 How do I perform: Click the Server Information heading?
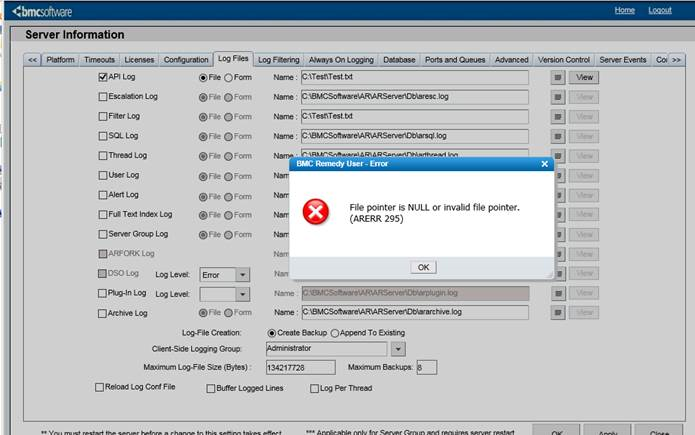coord(74,35)
